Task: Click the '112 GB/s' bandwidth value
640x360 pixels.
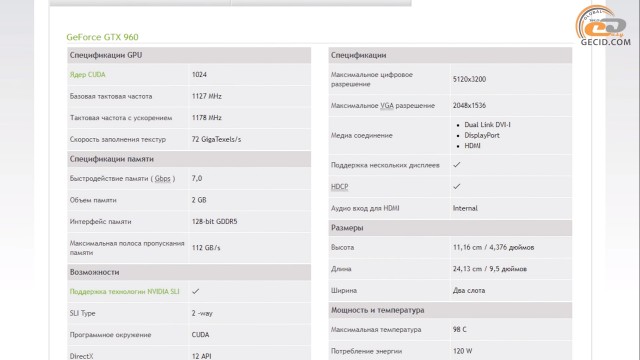Action: pyautogui.click(x=206, y=248)
